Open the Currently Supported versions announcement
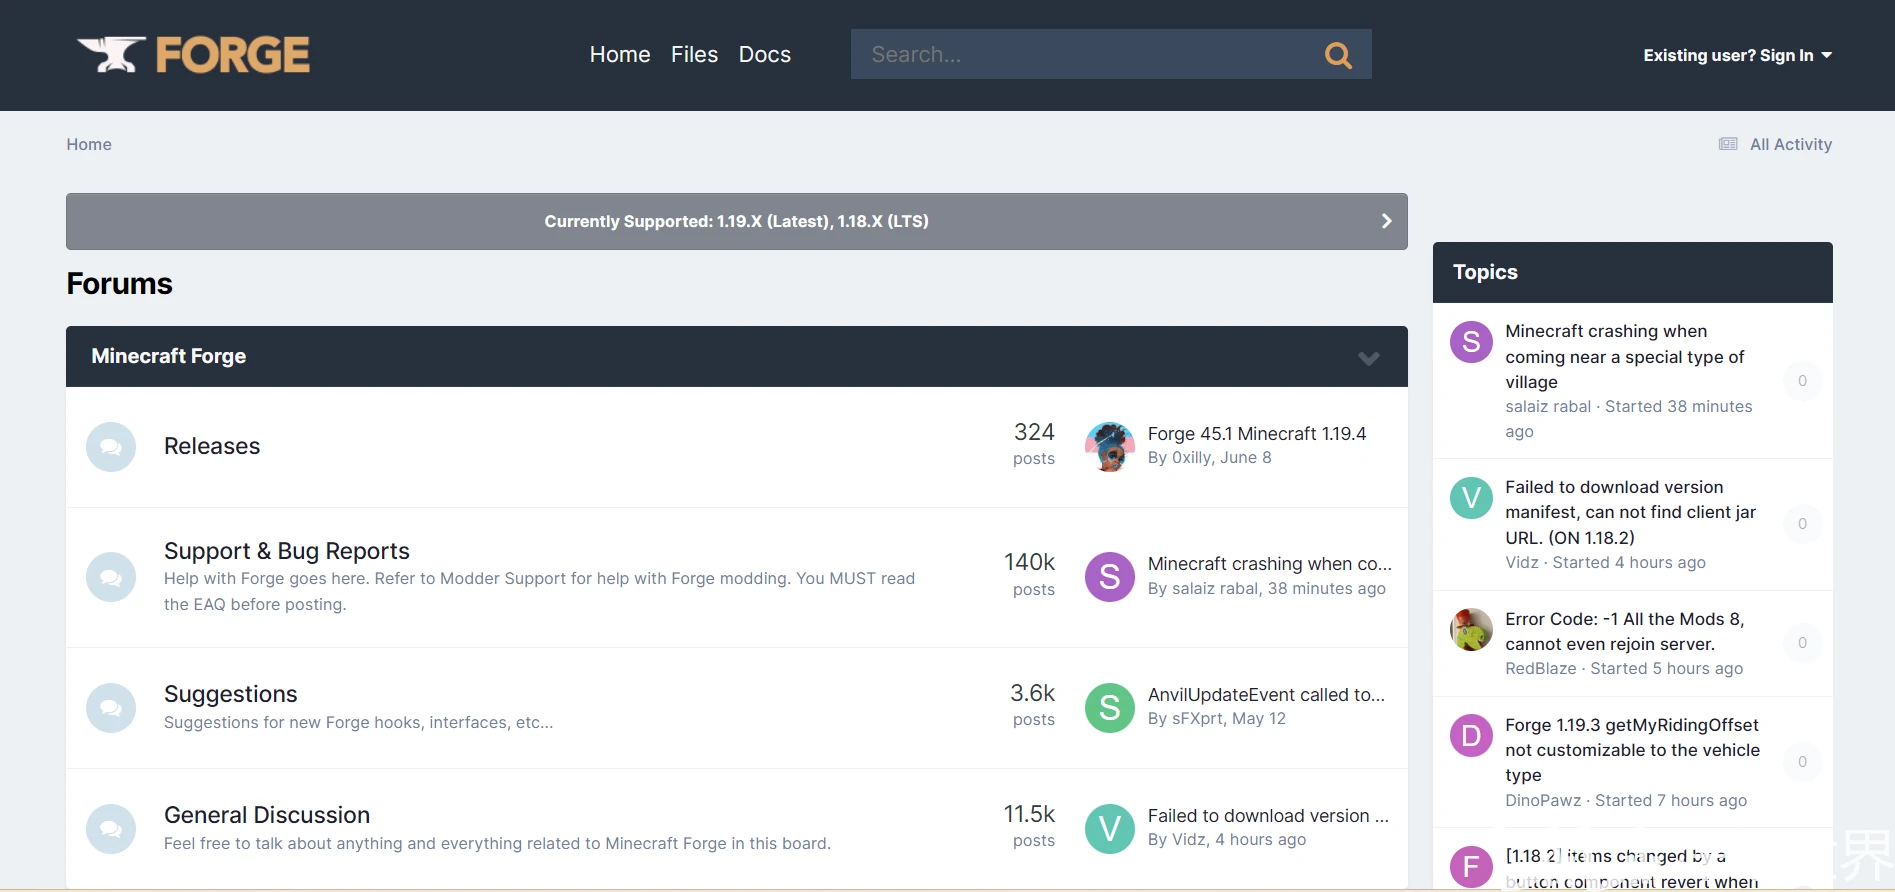The image size is (1895, 892). 736,221
